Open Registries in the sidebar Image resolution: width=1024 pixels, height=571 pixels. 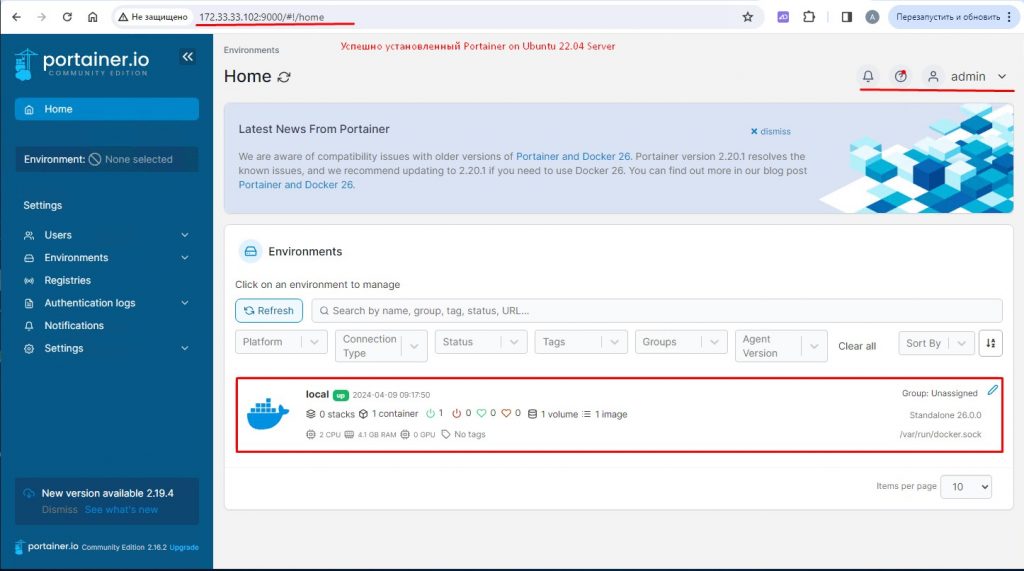(67, 280)
